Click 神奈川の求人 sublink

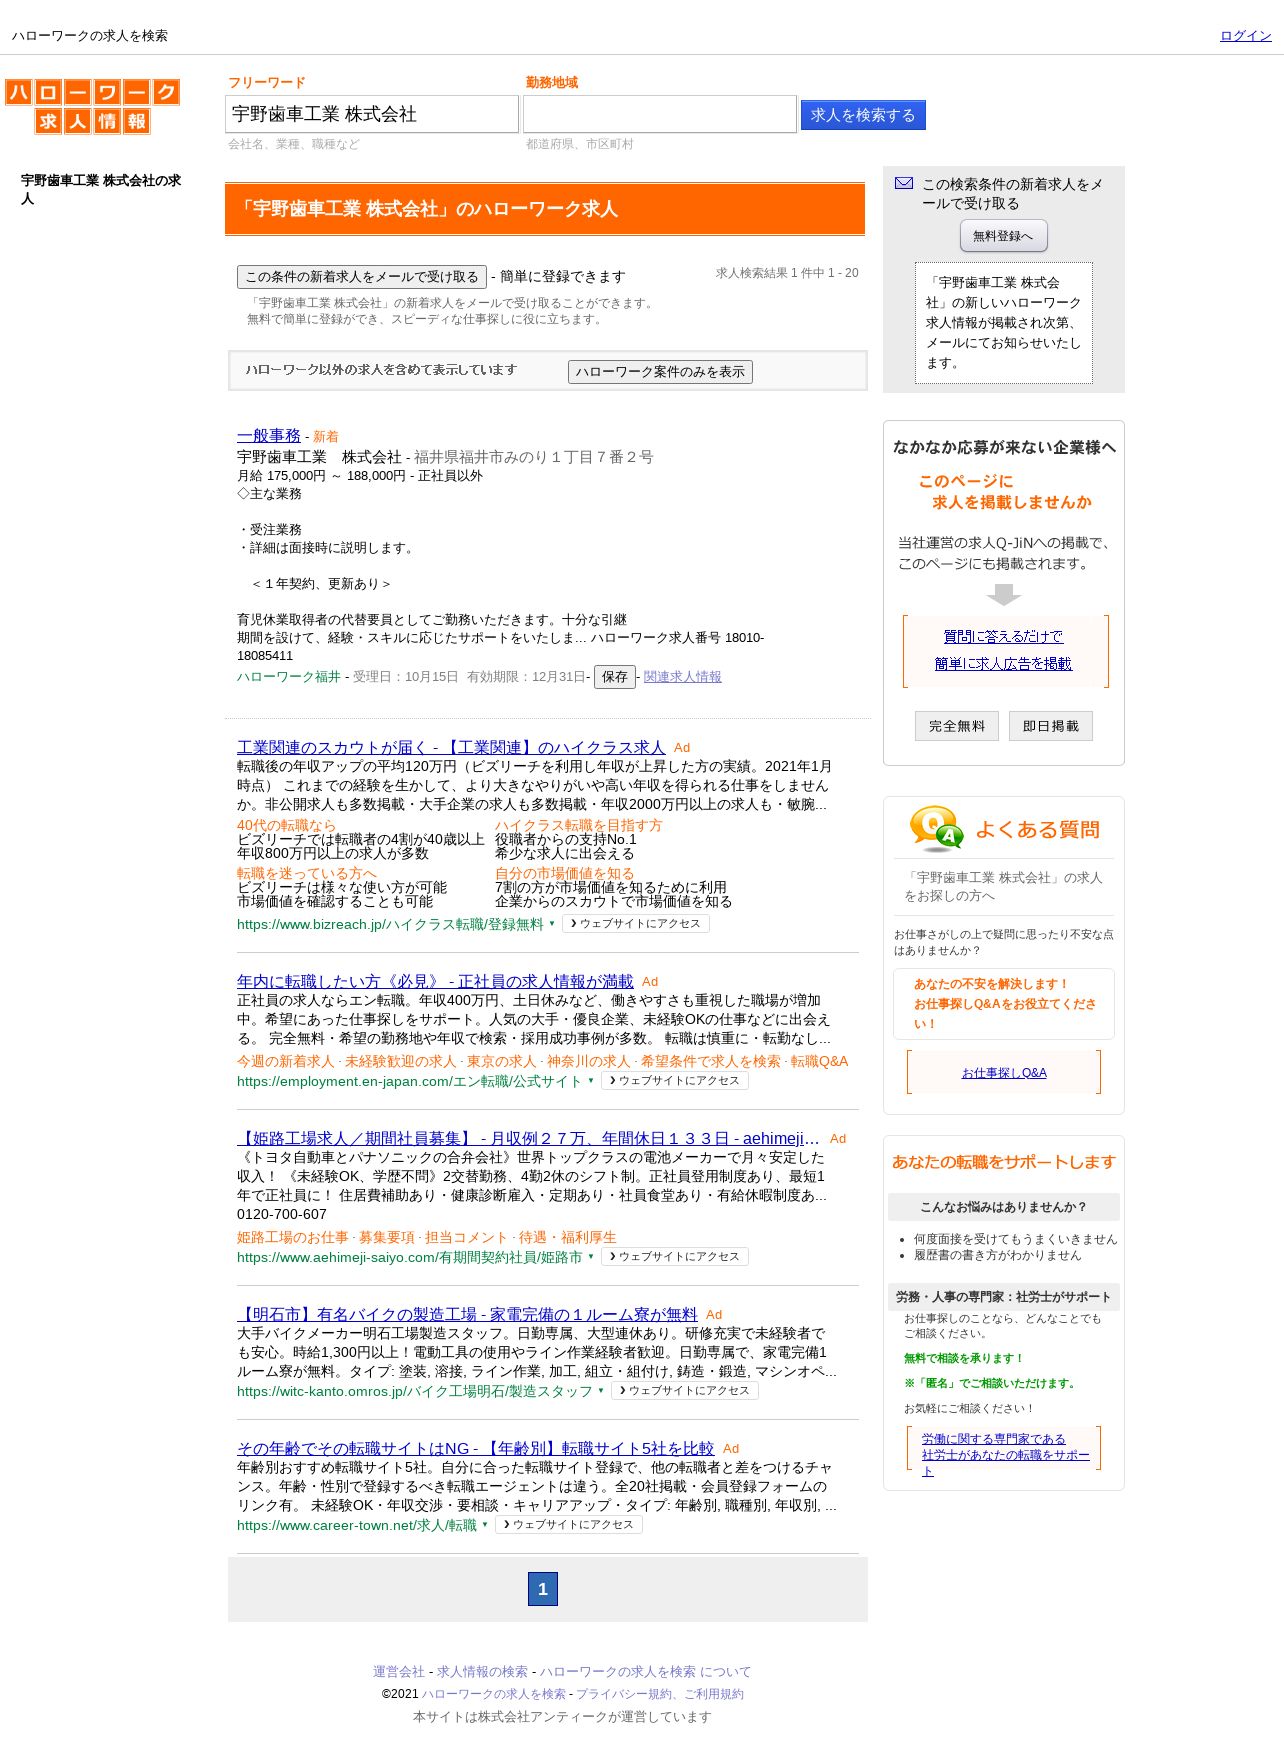tap(588, 1061)
